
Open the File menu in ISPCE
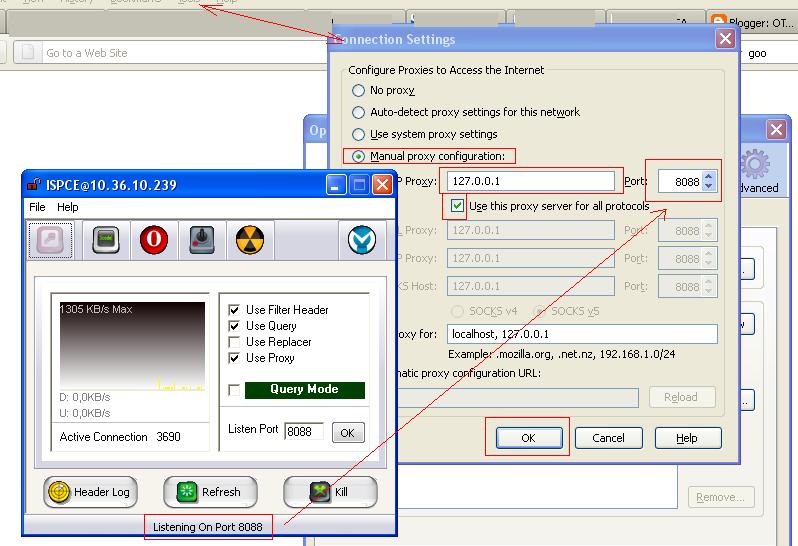click(x=37, y=207)
